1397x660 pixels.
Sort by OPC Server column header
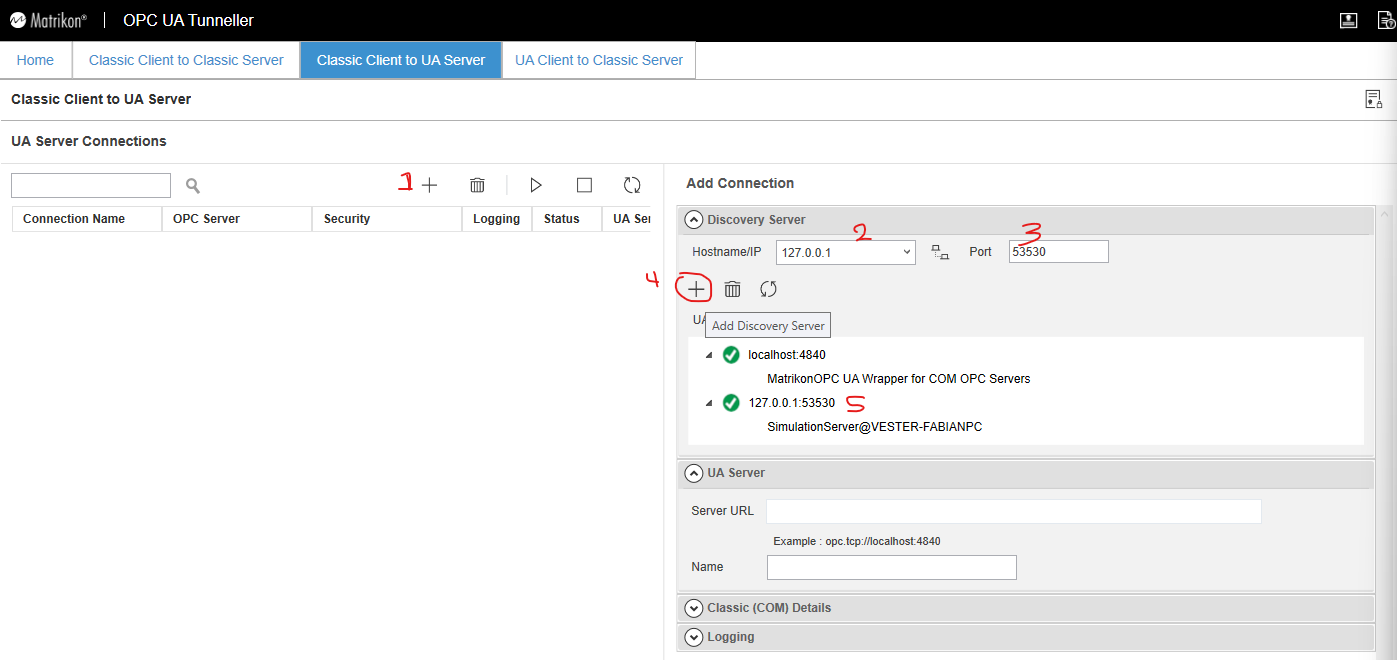pos(237,219)
